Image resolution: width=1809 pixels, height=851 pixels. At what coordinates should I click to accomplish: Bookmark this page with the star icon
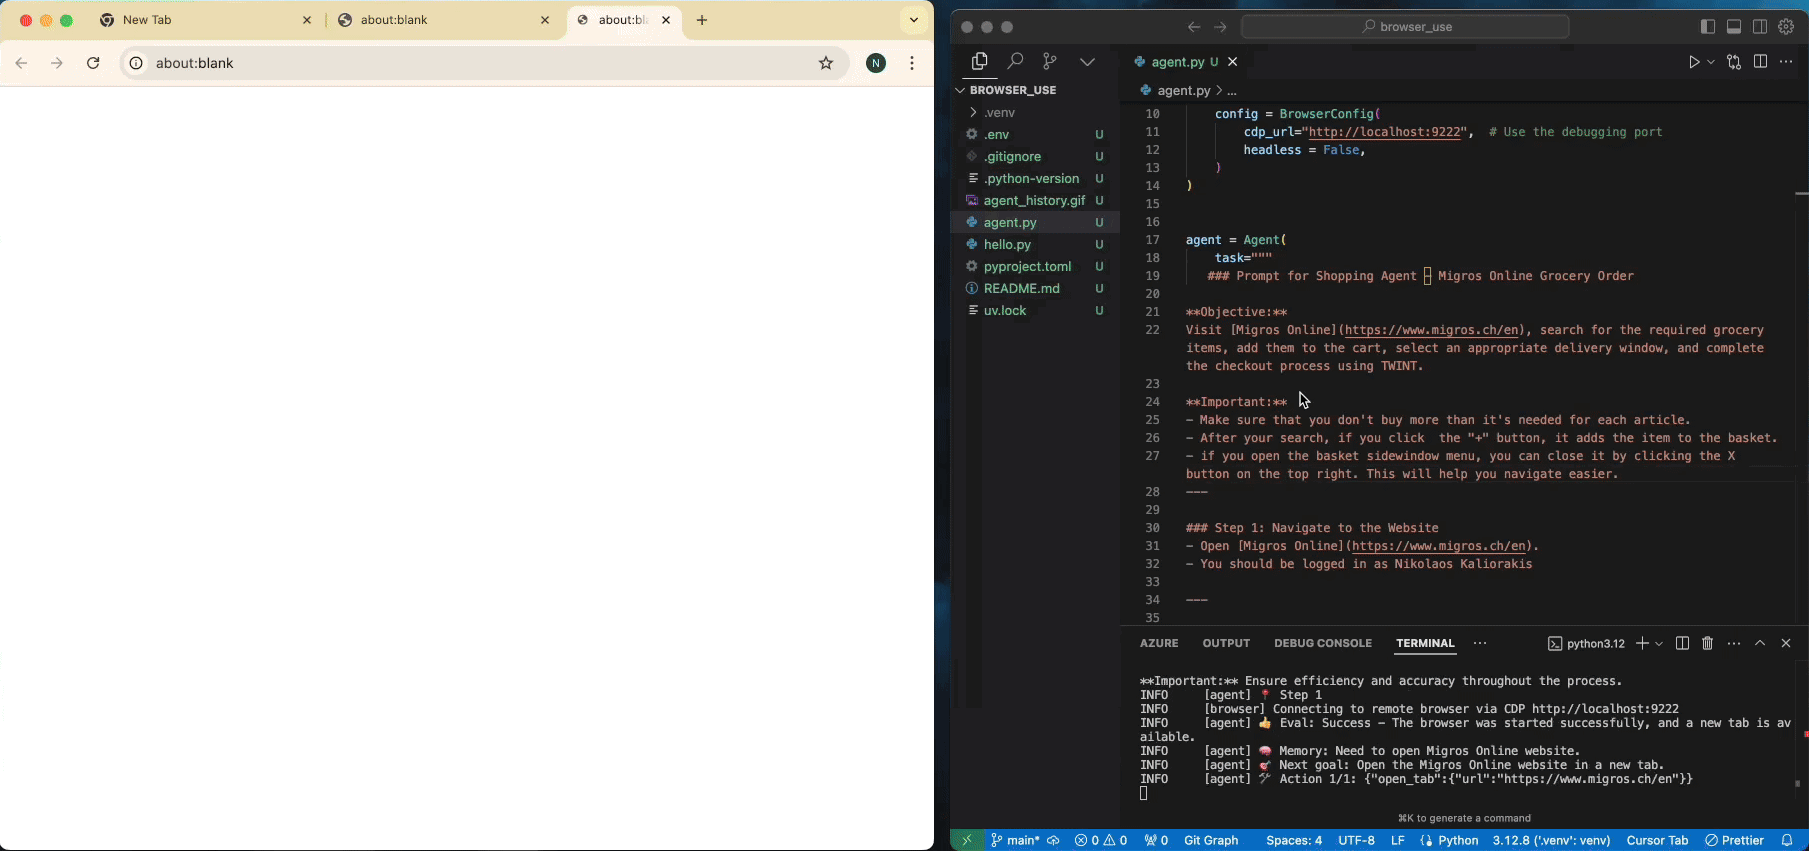pyautogui.click(x=826, y=63)
